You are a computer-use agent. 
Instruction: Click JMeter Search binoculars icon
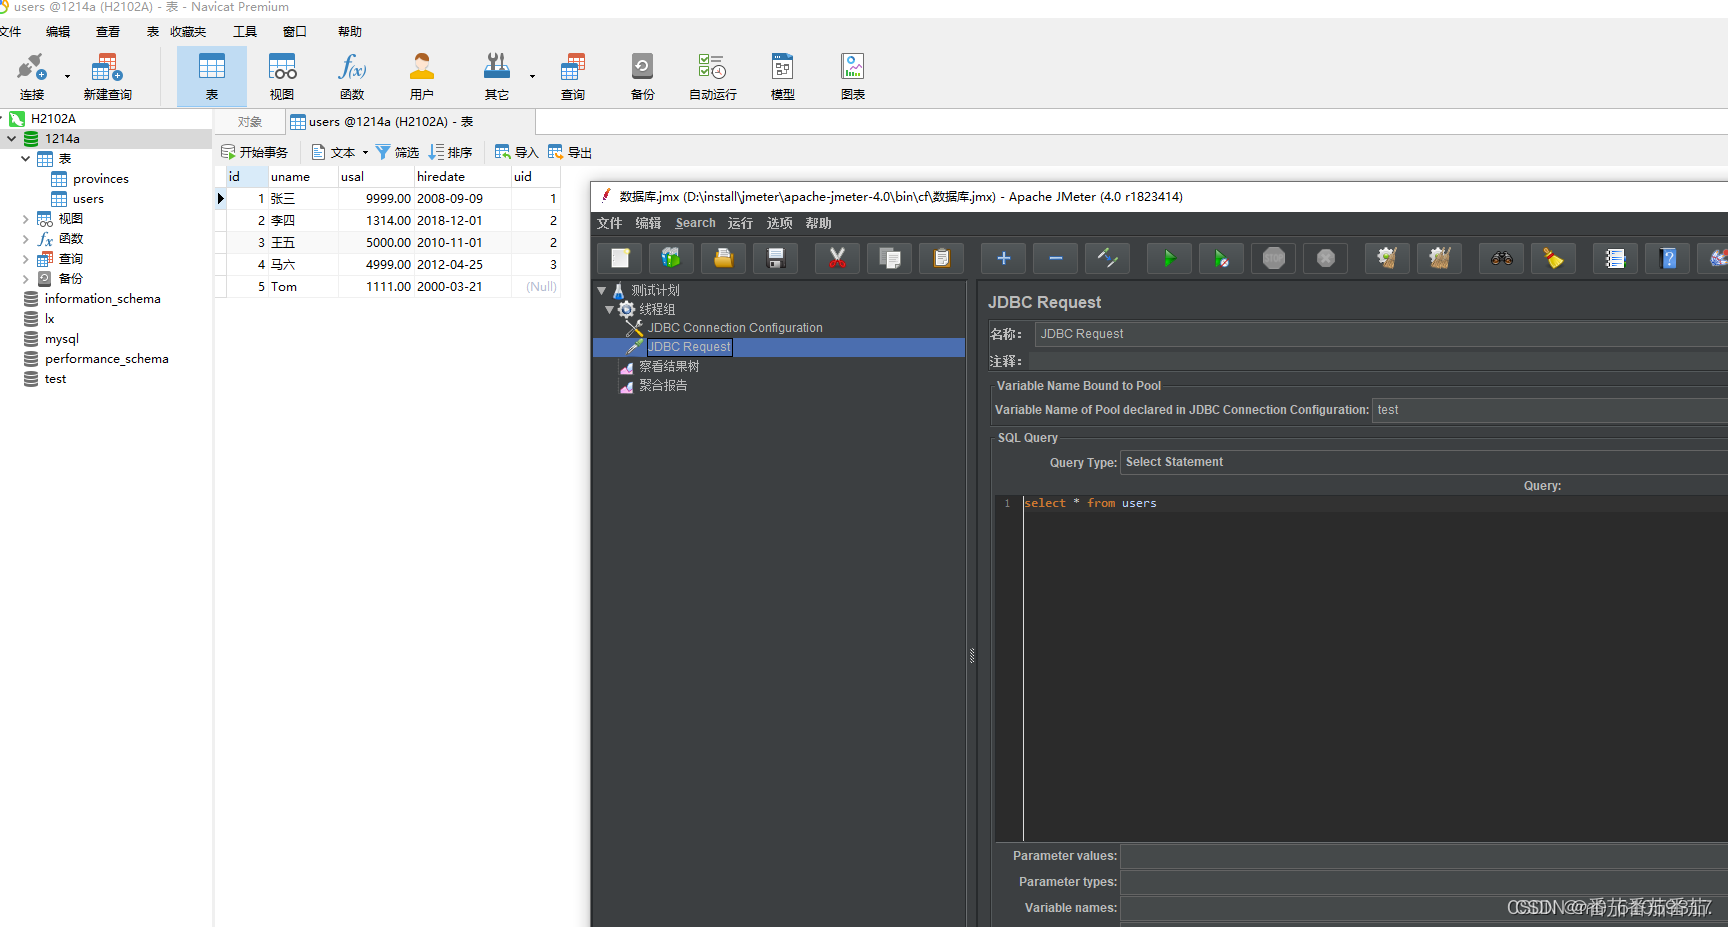tap(1502, 258)
